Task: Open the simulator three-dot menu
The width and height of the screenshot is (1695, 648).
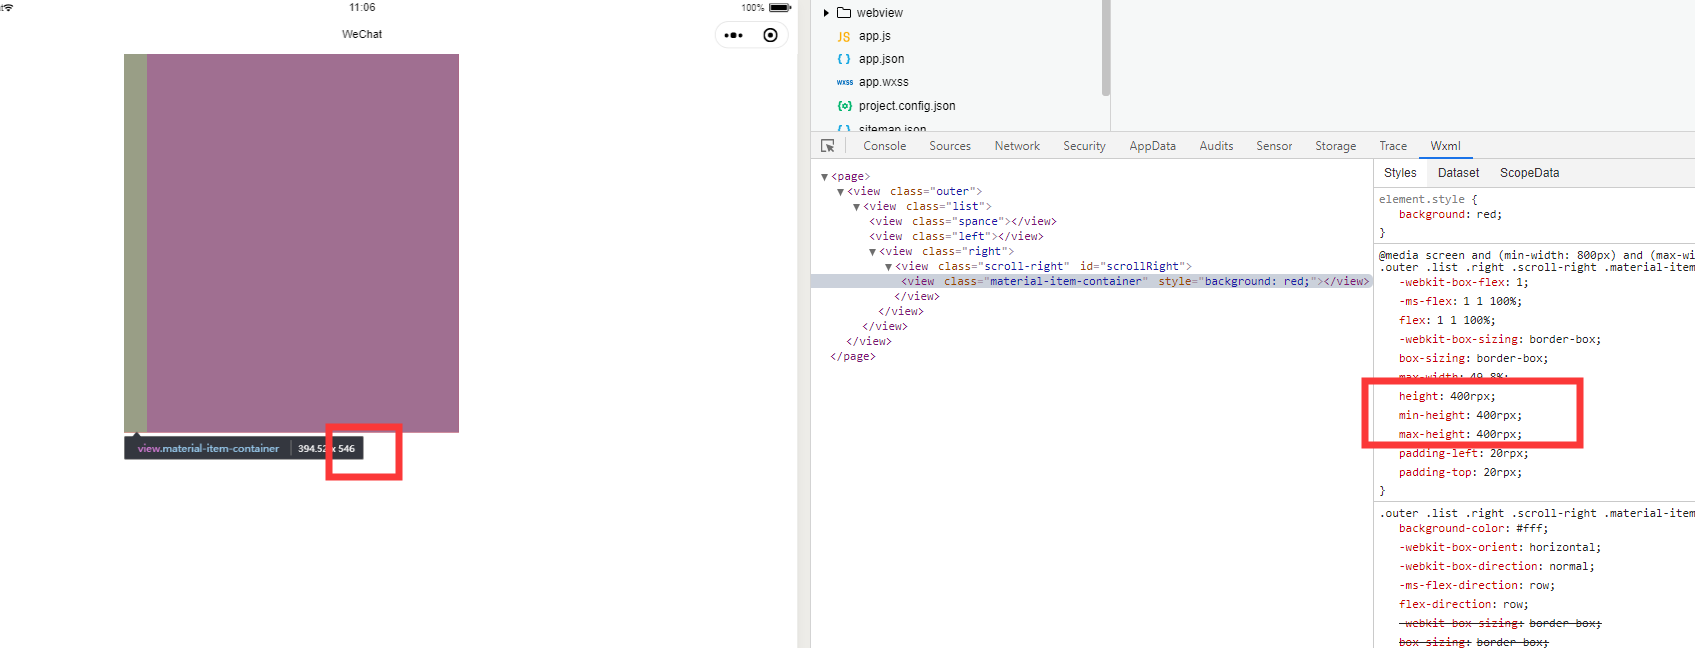Action: [734, 35]
